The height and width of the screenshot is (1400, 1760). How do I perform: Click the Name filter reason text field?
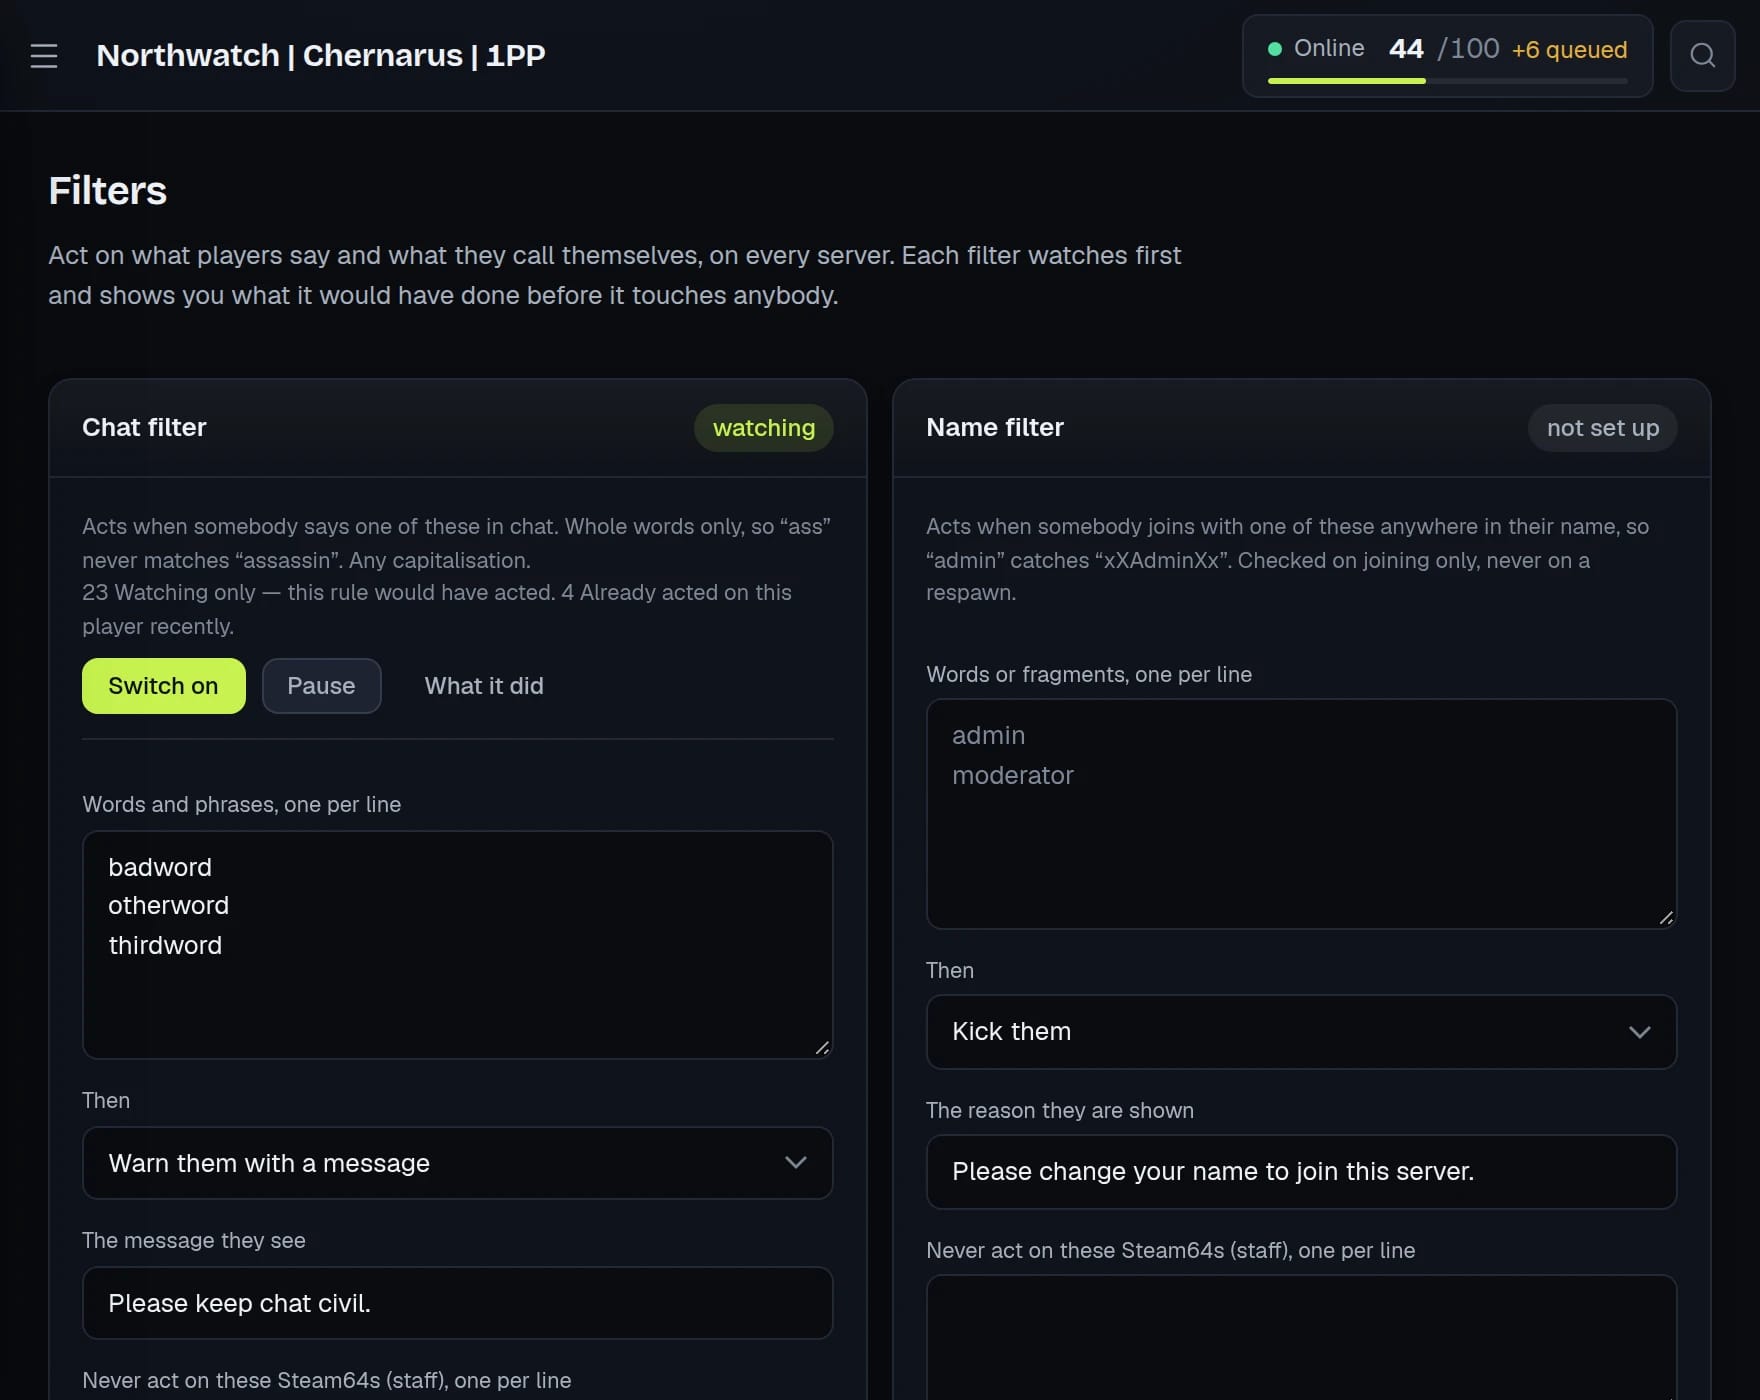click(1301, 1172)
